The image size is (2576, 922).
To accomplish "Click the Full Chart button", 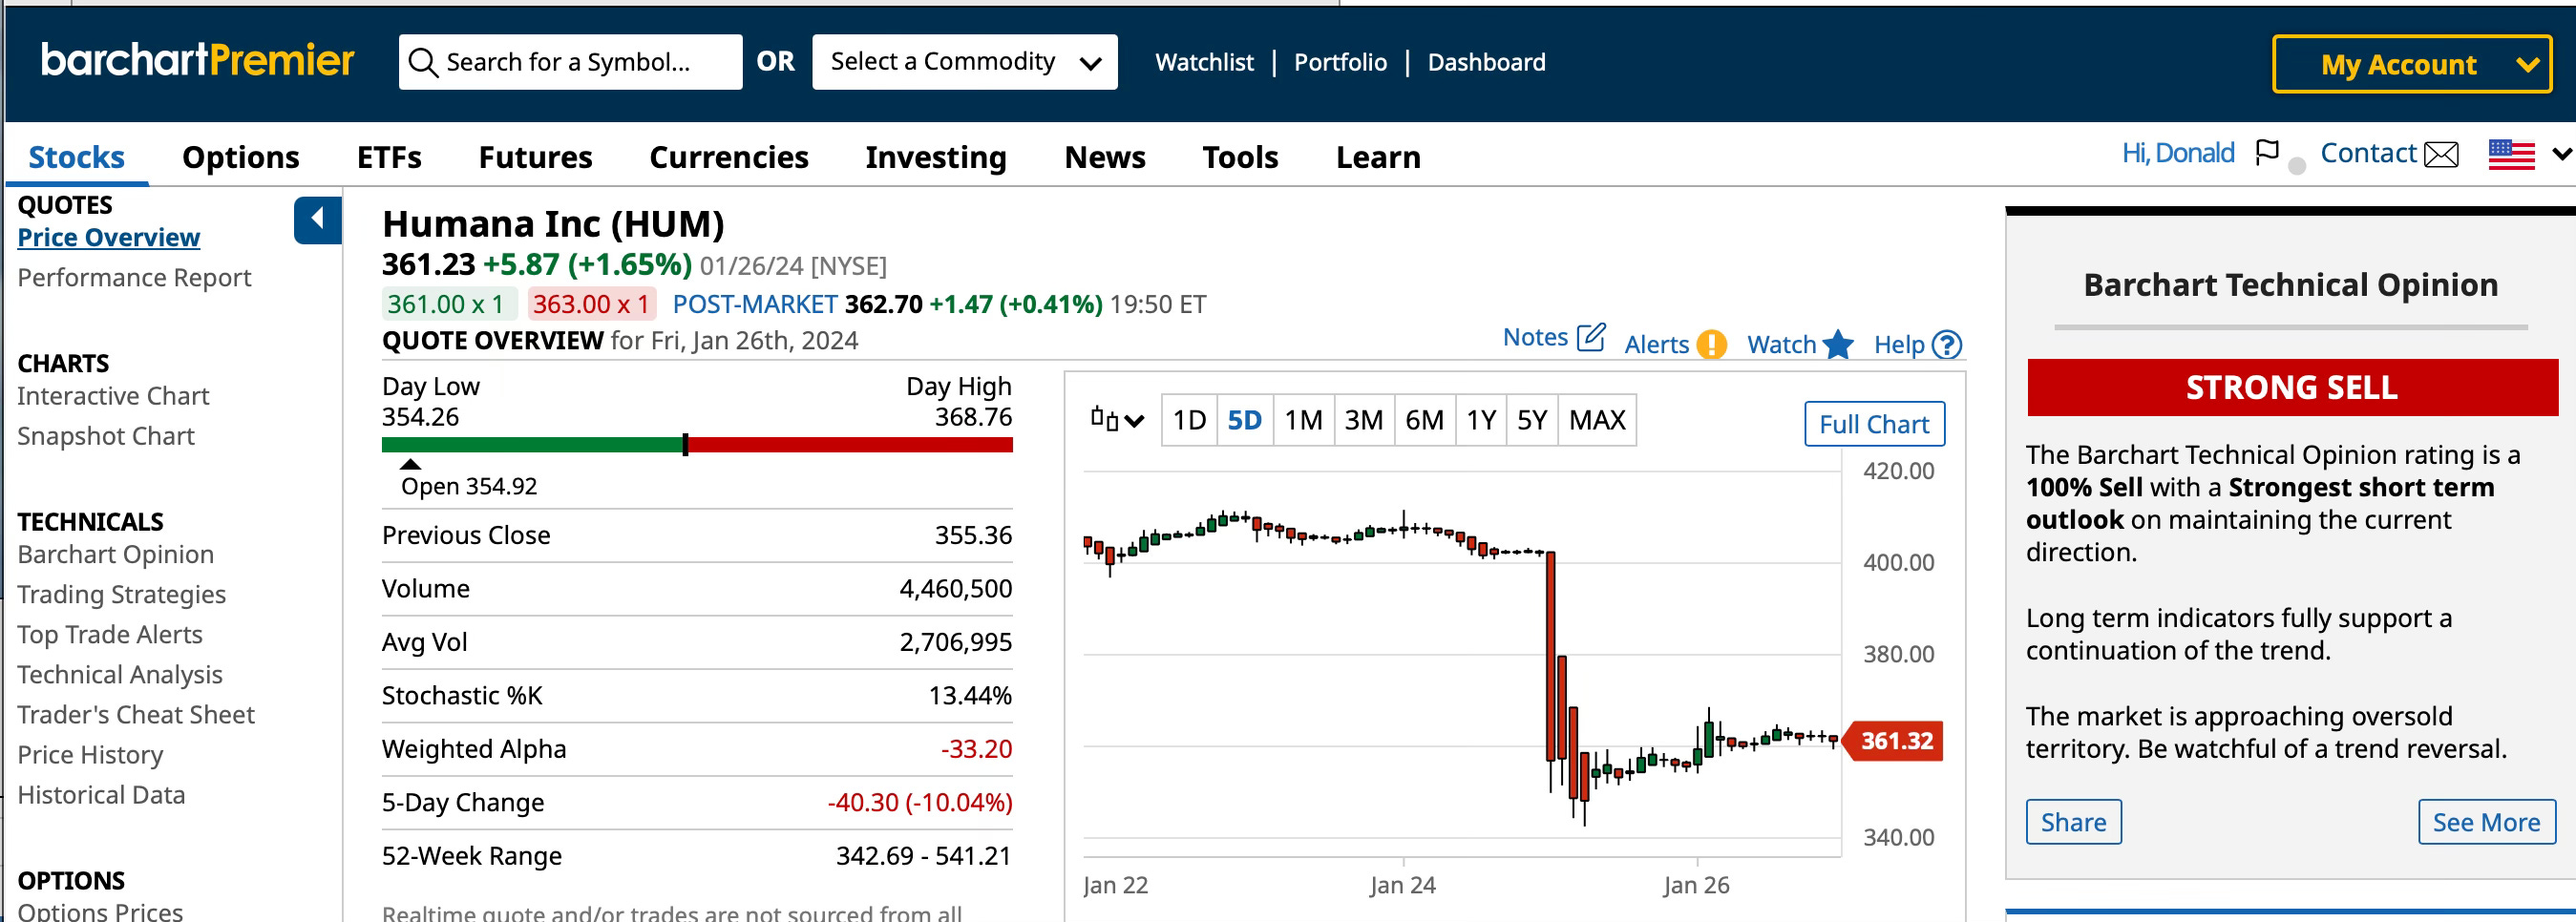I will point(1874,424).
